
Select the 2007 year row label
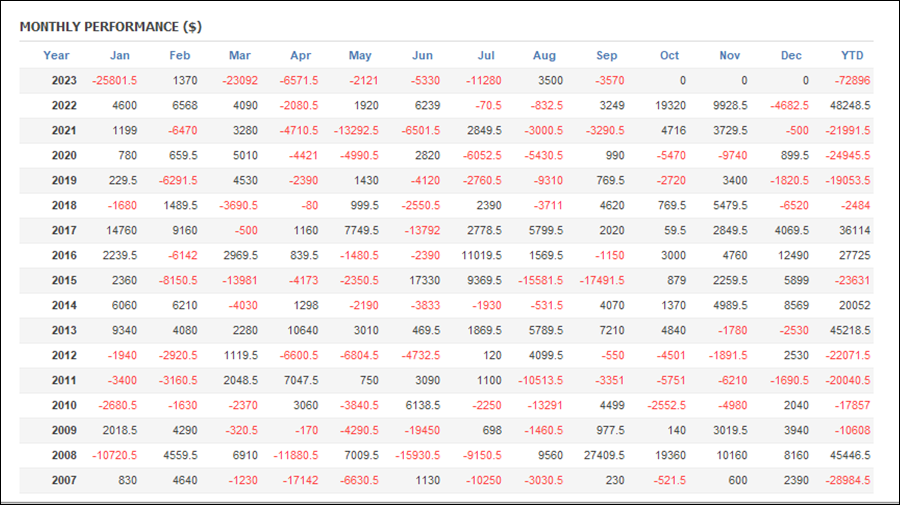point(64,480)
